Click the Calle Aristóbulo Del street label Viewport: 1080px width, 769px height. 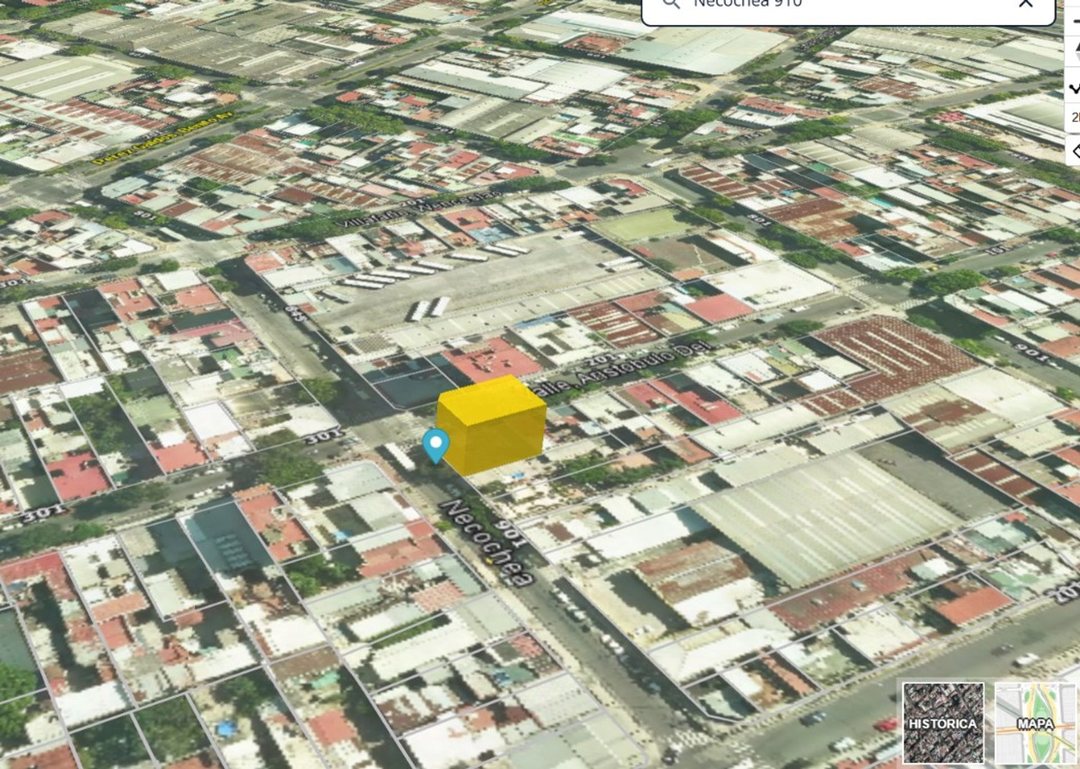622,369
